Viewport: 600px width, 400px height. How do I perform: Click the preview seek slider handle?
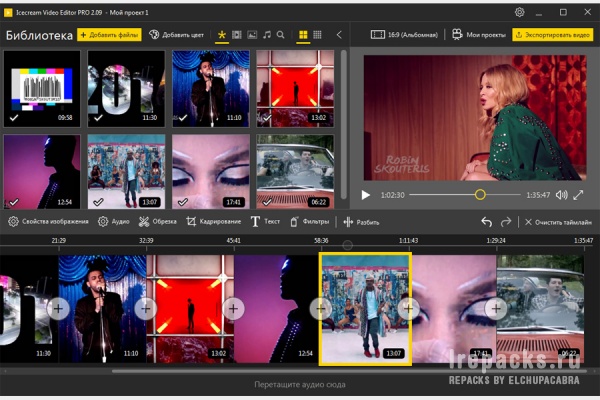(480, 195)
